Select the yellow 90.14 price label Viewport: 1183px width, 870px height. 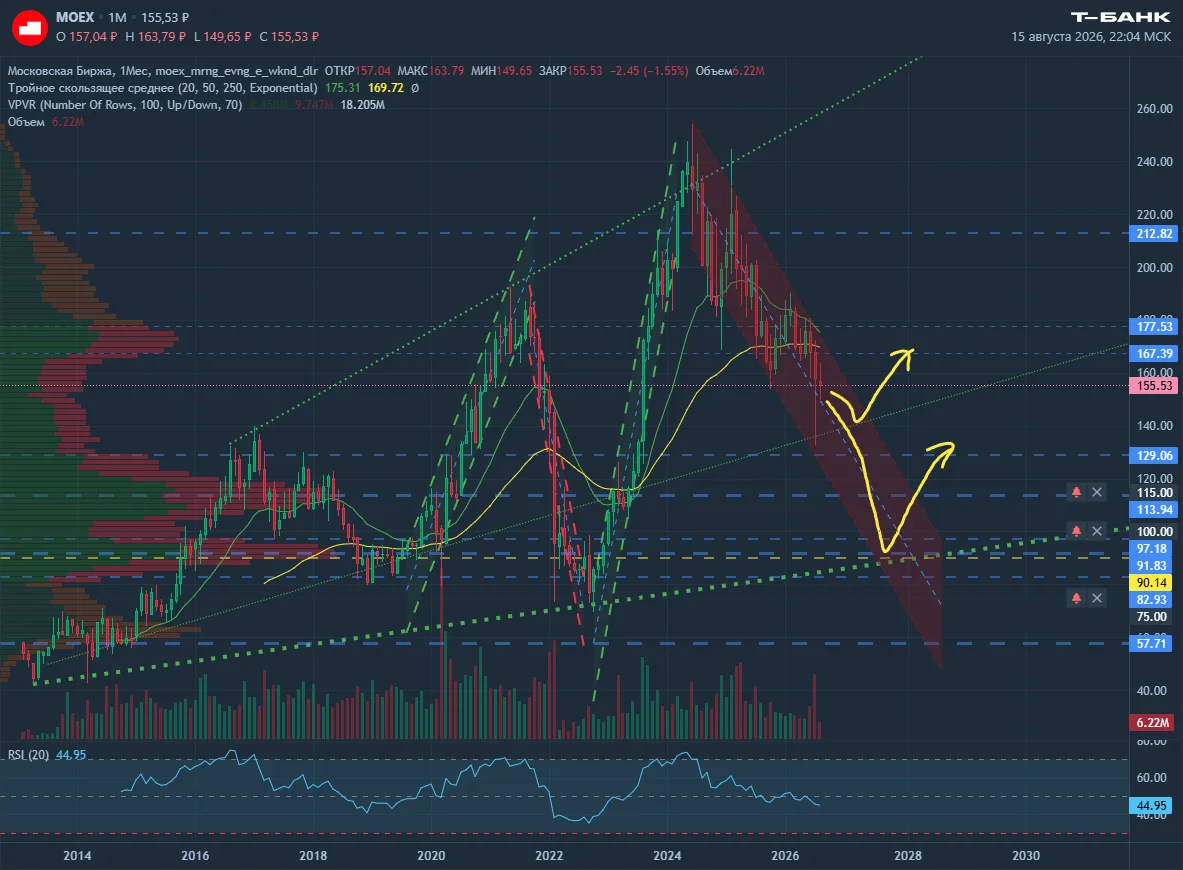click(1151, 583)
